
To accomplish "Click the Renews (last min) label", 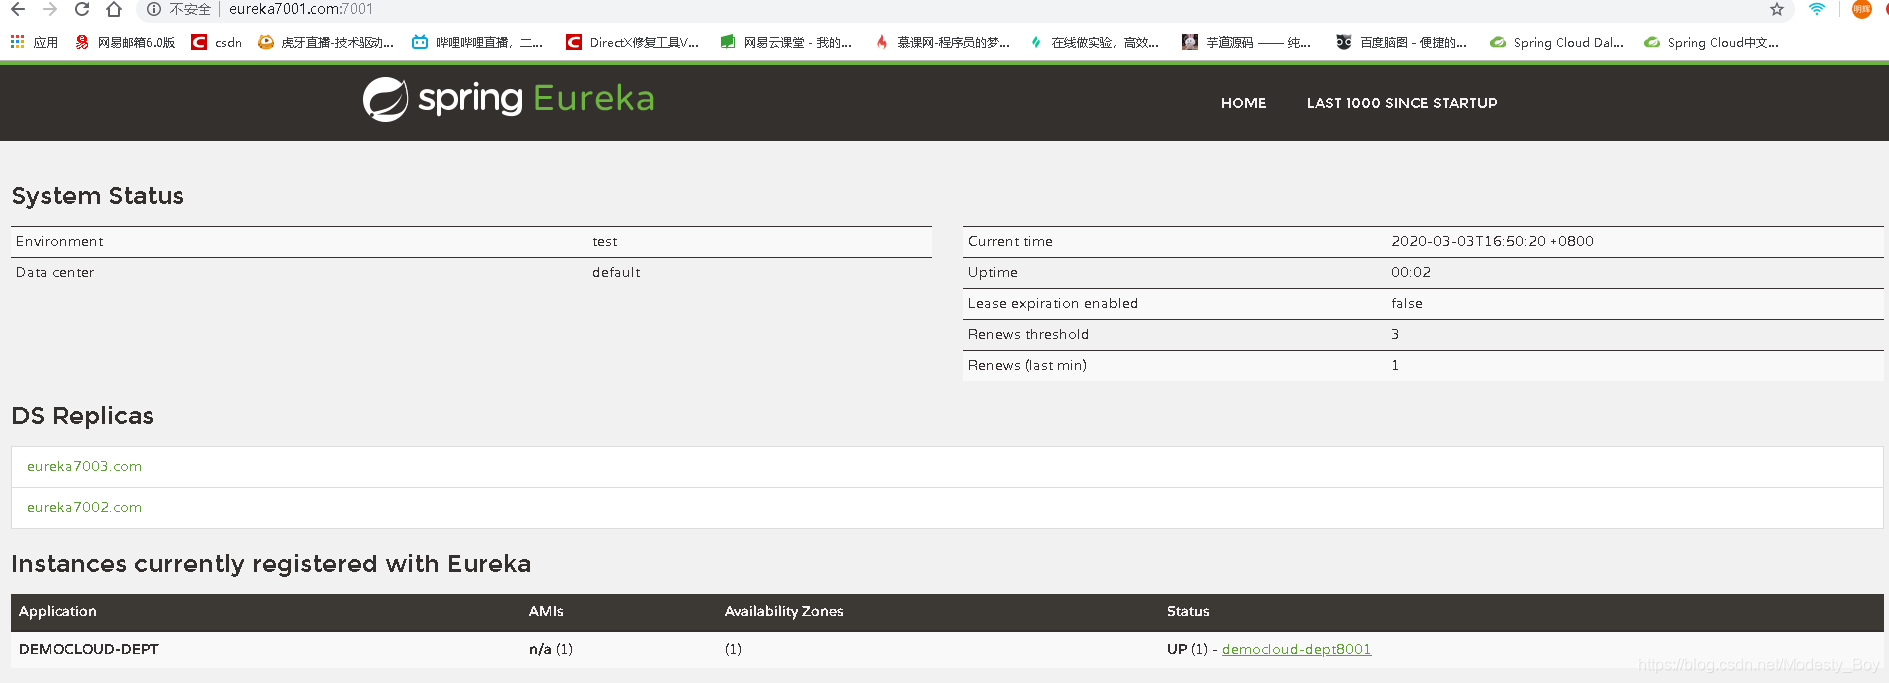I will click(x=1027, y=365).
